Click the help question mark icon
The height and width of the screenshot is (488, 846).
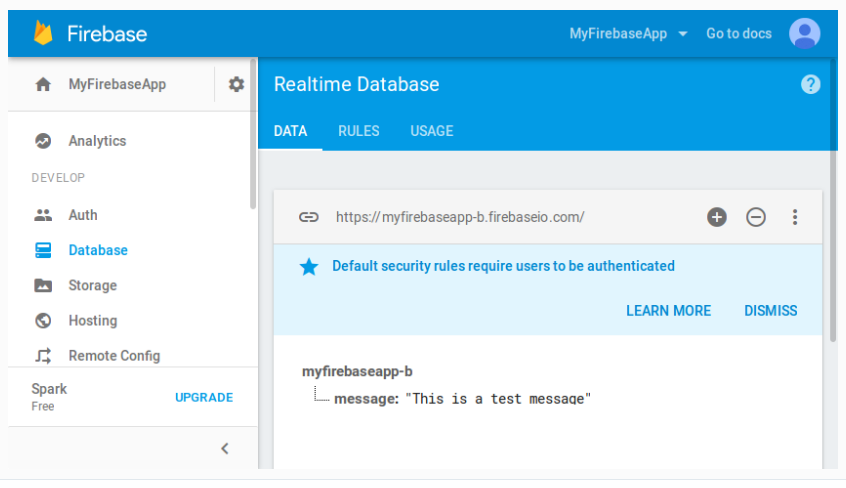(811, 85)
